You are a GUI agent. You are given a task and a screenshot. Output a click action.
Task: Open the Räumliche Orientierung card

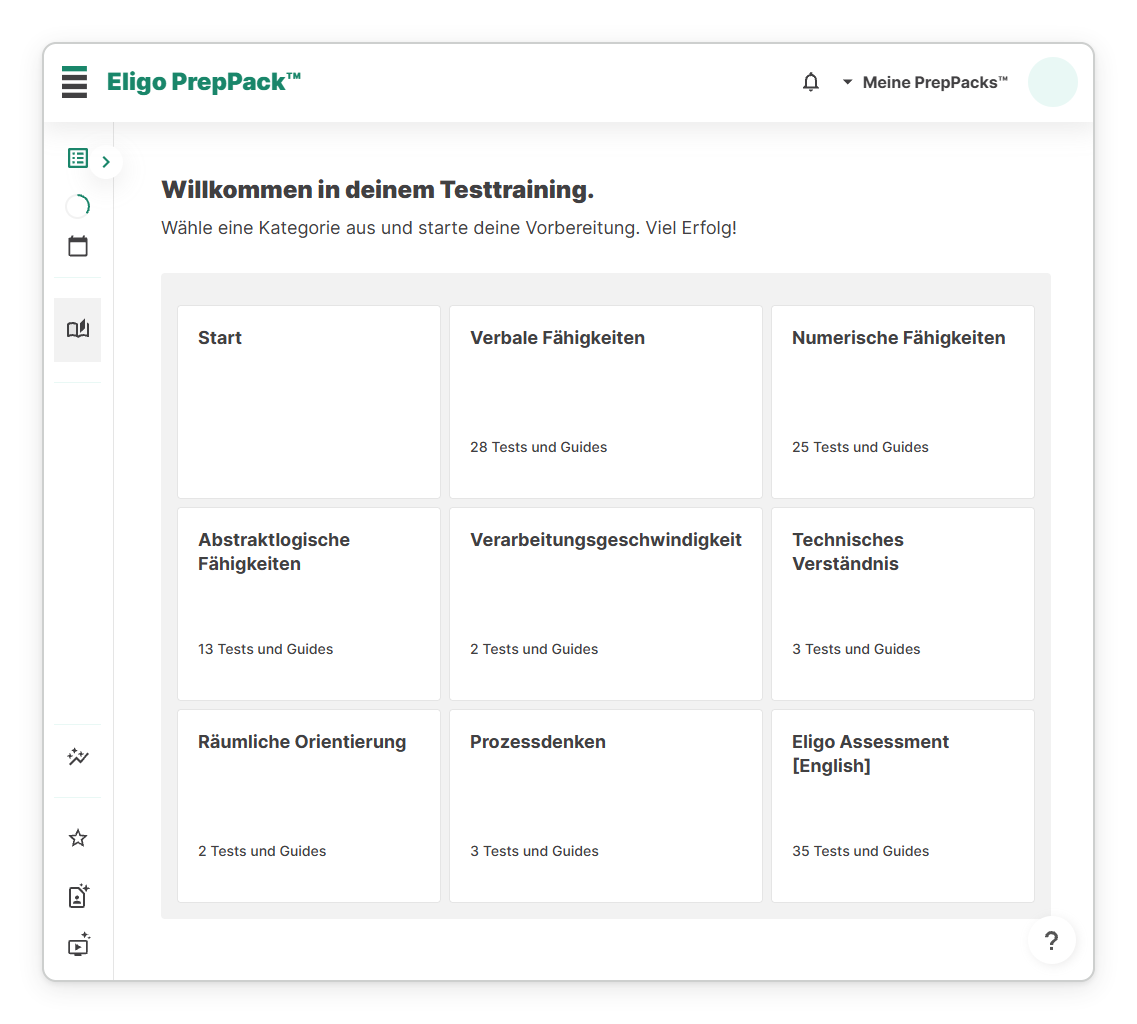point(309,806)
